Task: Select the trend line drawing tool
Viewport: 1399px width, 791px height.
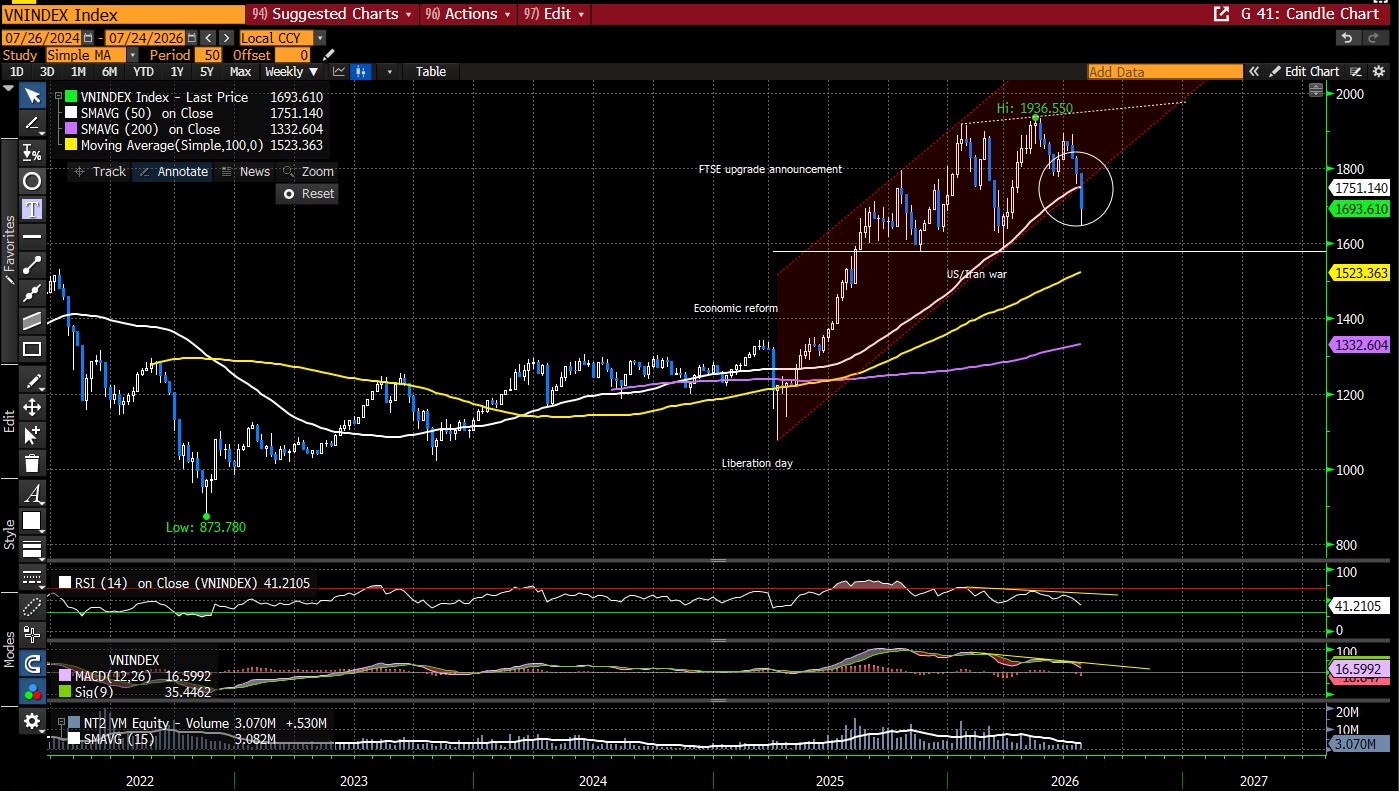Action: click(32, 124)
